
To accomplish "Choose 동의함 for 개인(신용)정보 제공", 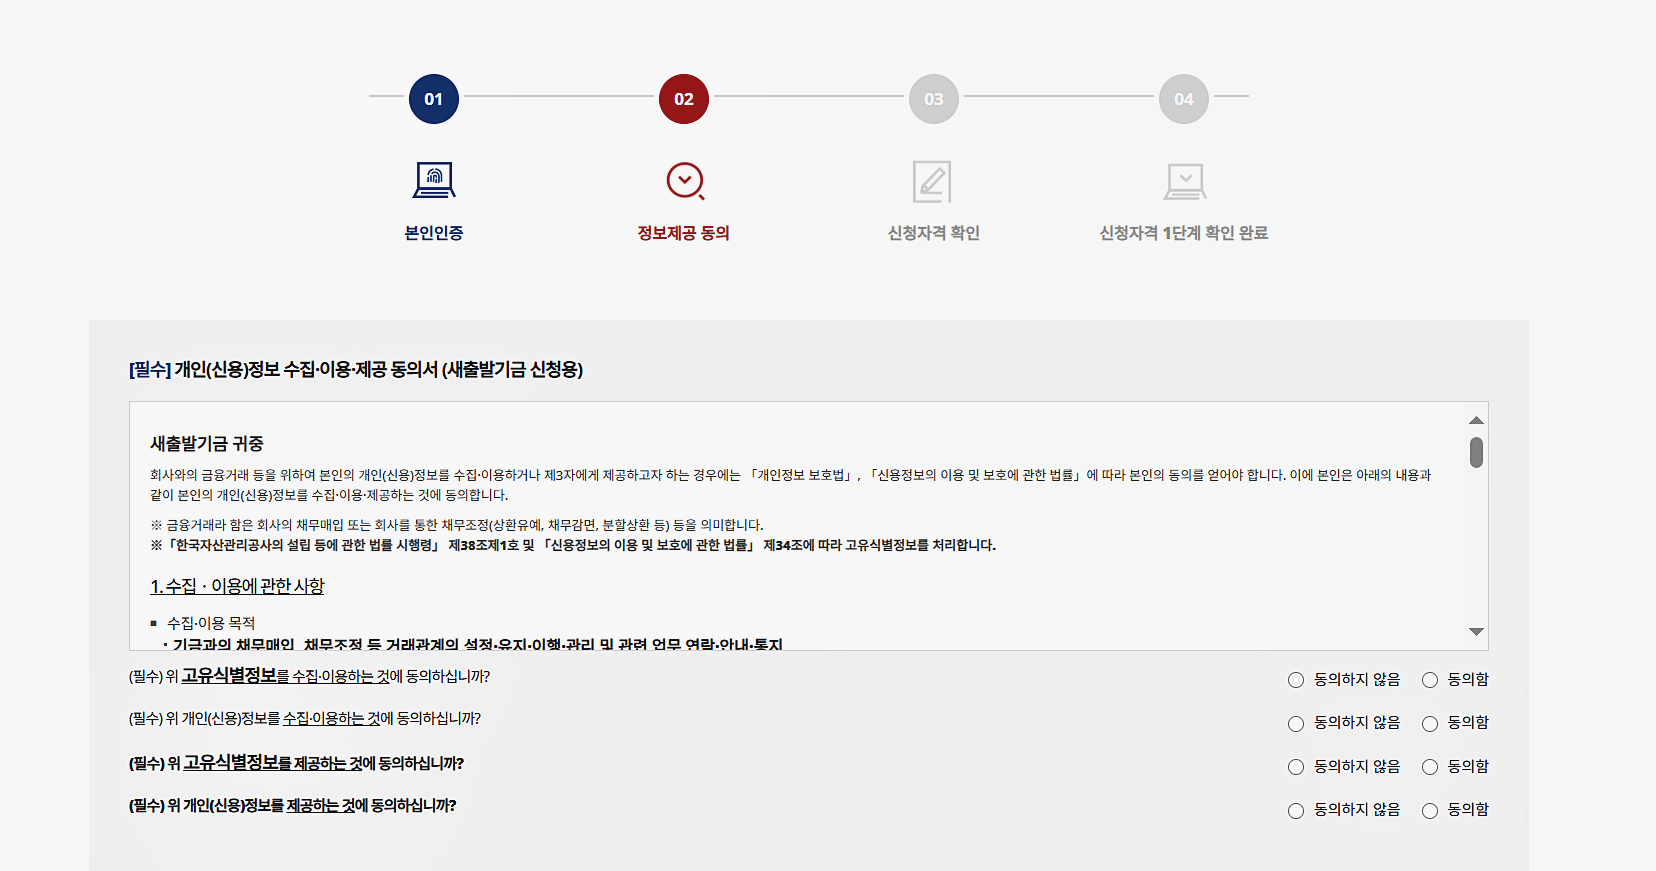I will tap(1430, 811).
